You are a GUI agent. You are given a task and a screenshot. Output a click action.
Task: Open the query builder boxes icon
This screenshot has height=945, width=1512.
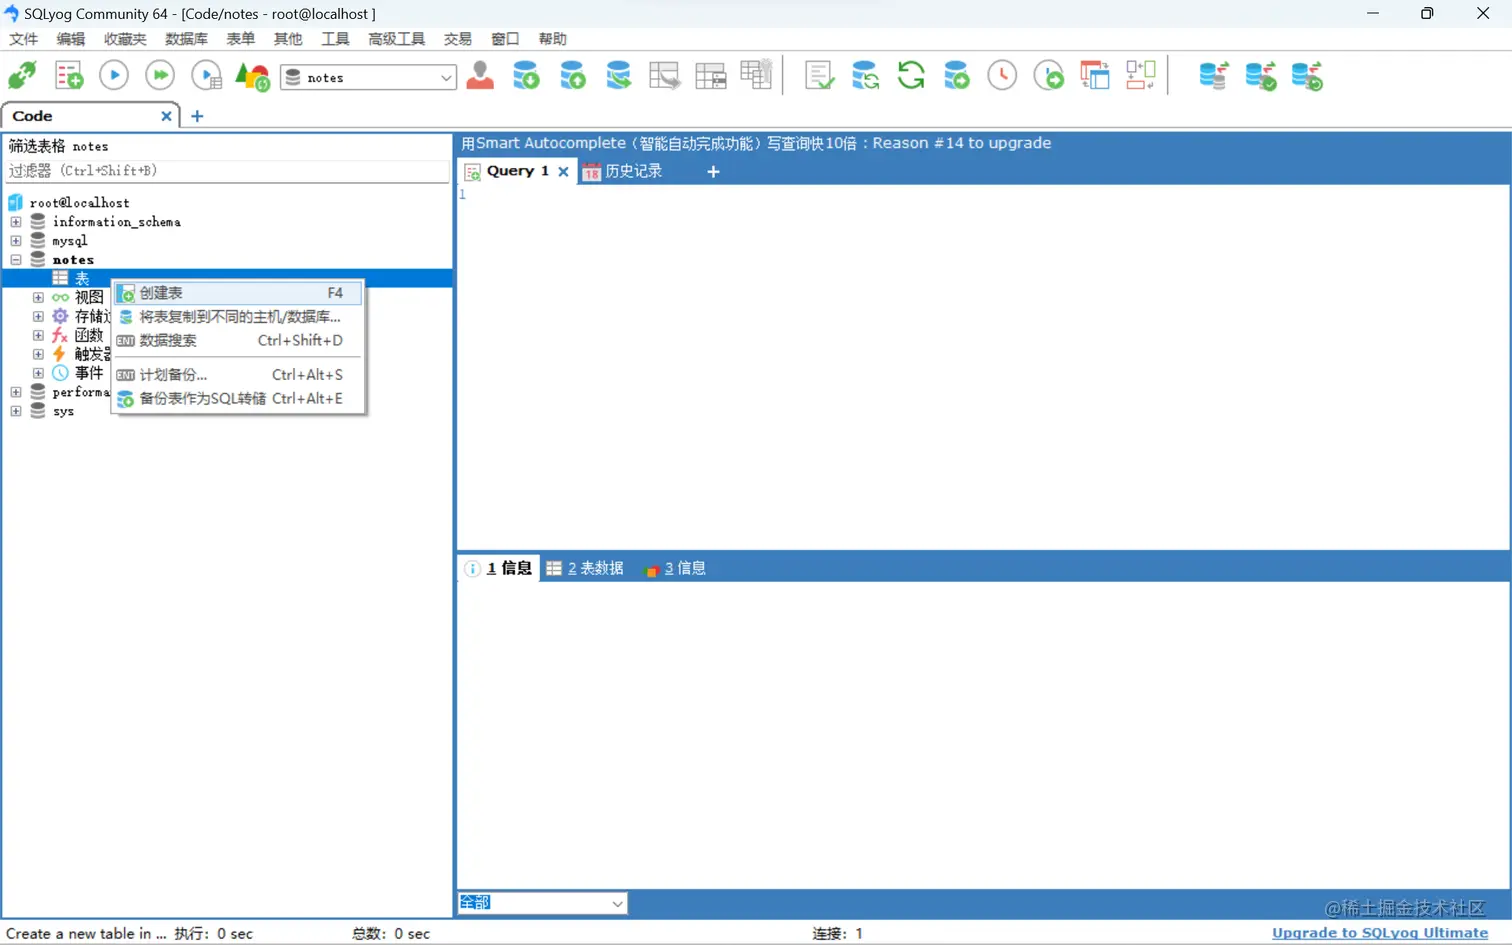[x=1141, y=76]
